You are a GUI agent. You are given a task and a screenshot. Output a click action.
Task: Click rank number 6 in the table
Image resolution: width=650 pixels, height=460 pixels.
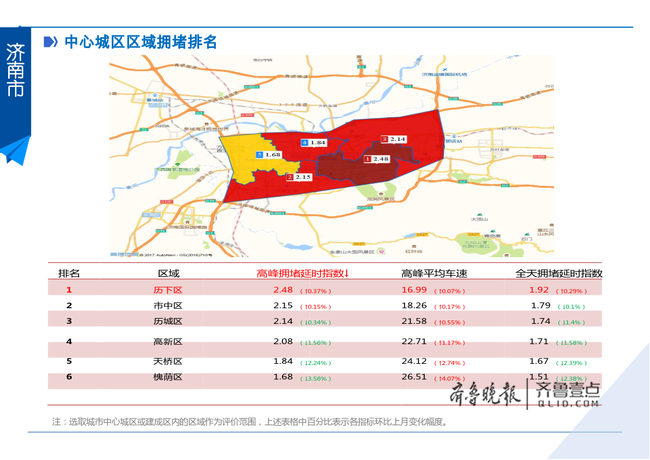pos(69,377)
